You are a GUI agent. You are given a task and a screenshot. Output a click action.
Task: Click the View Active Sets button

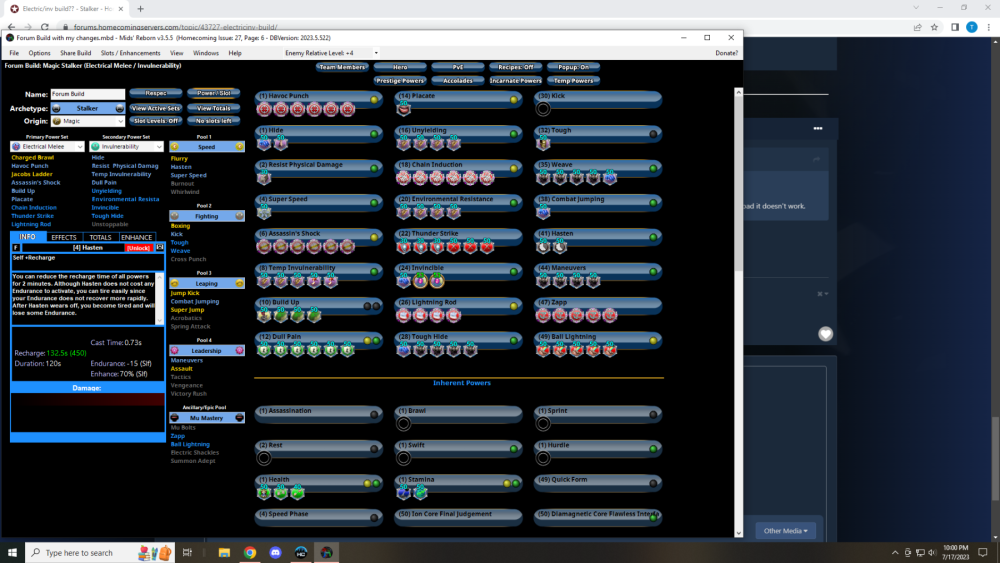coord(155,108)
